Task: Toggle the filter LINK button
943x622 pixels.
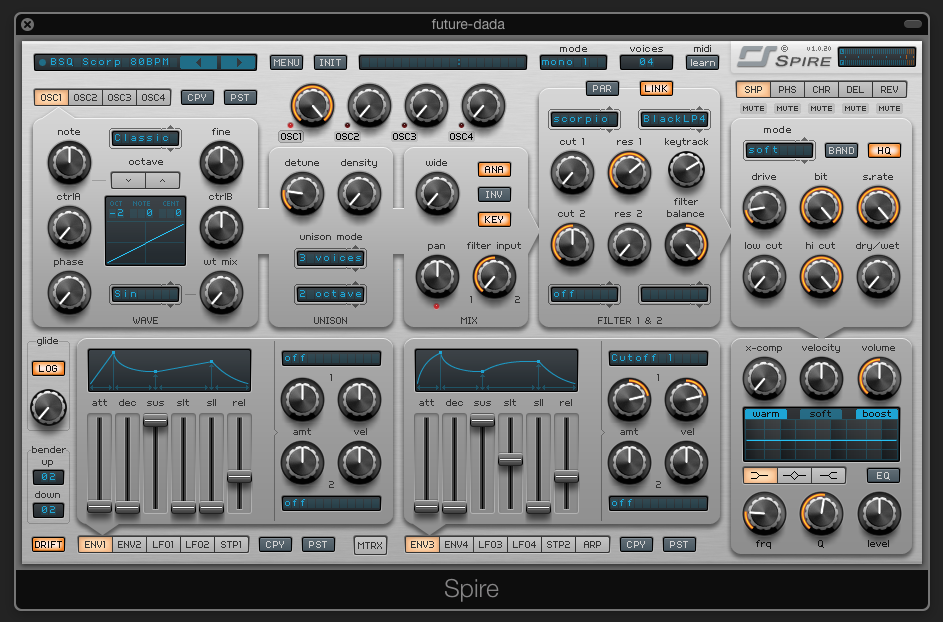Action: tap(656, 88)
